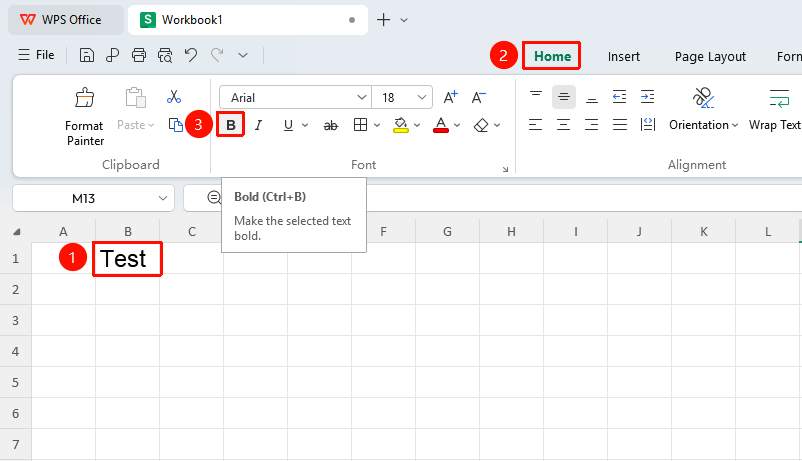Click the Distributed alignment icon
This screenshot has width=802, height=461.
648,125
